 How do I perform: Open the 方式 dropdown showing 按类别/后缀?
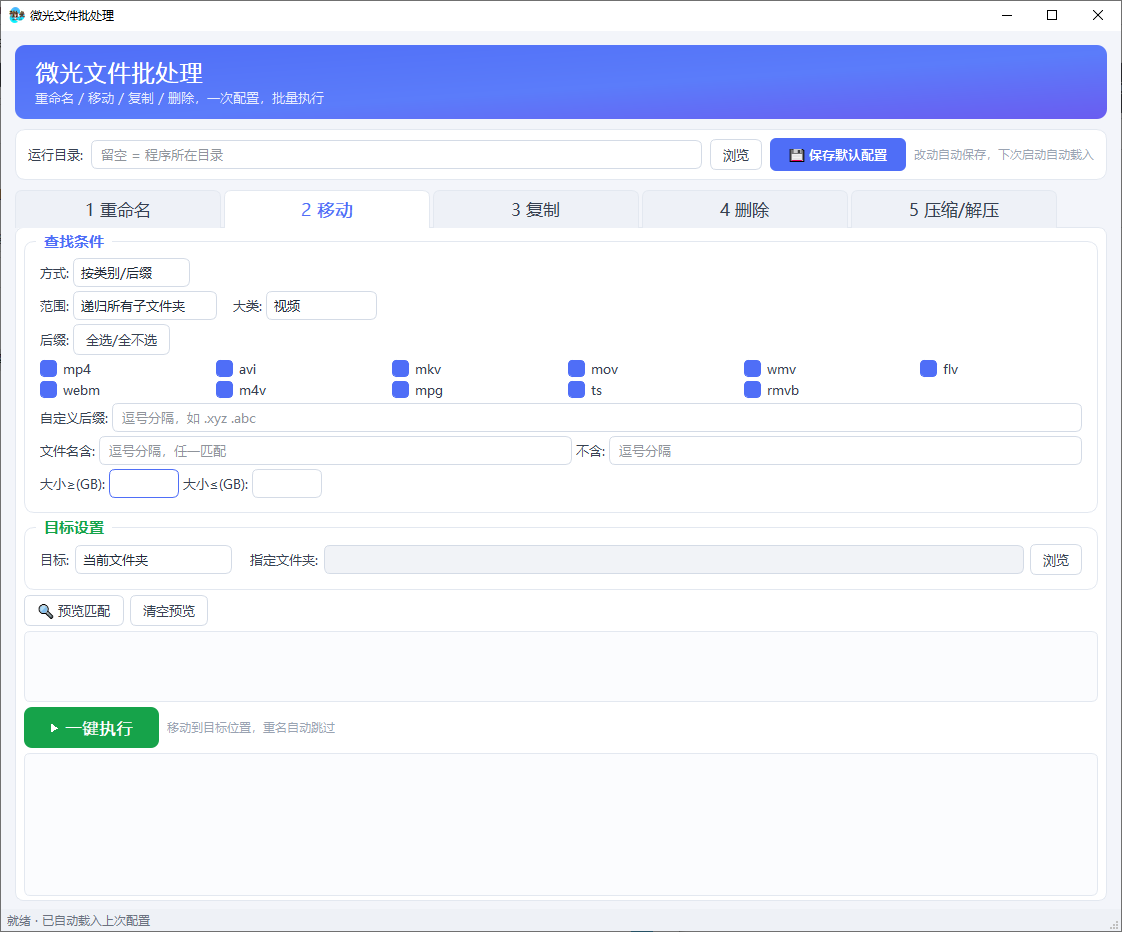[132, 273]
